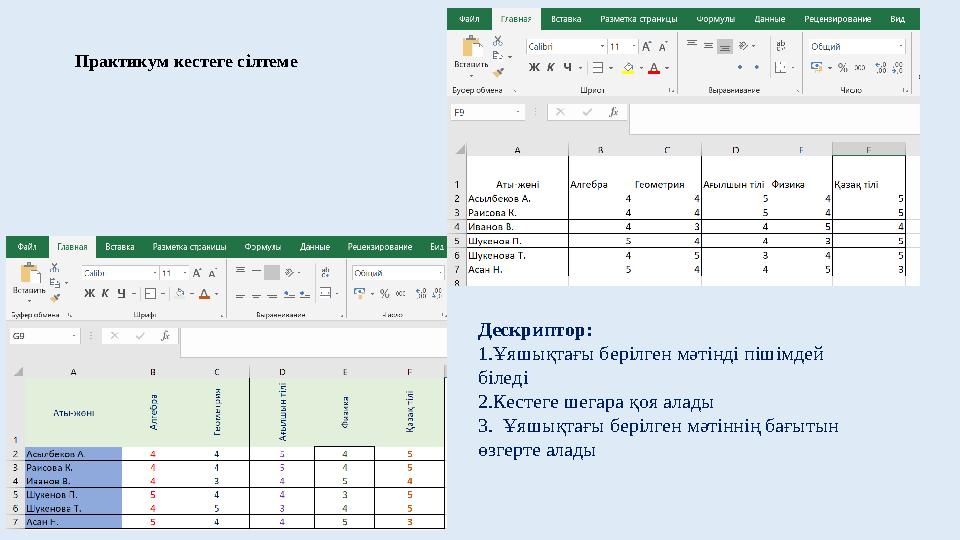960x540 pixels.
Task: Expand G9 name box dropdown
Action: point(74,336)
